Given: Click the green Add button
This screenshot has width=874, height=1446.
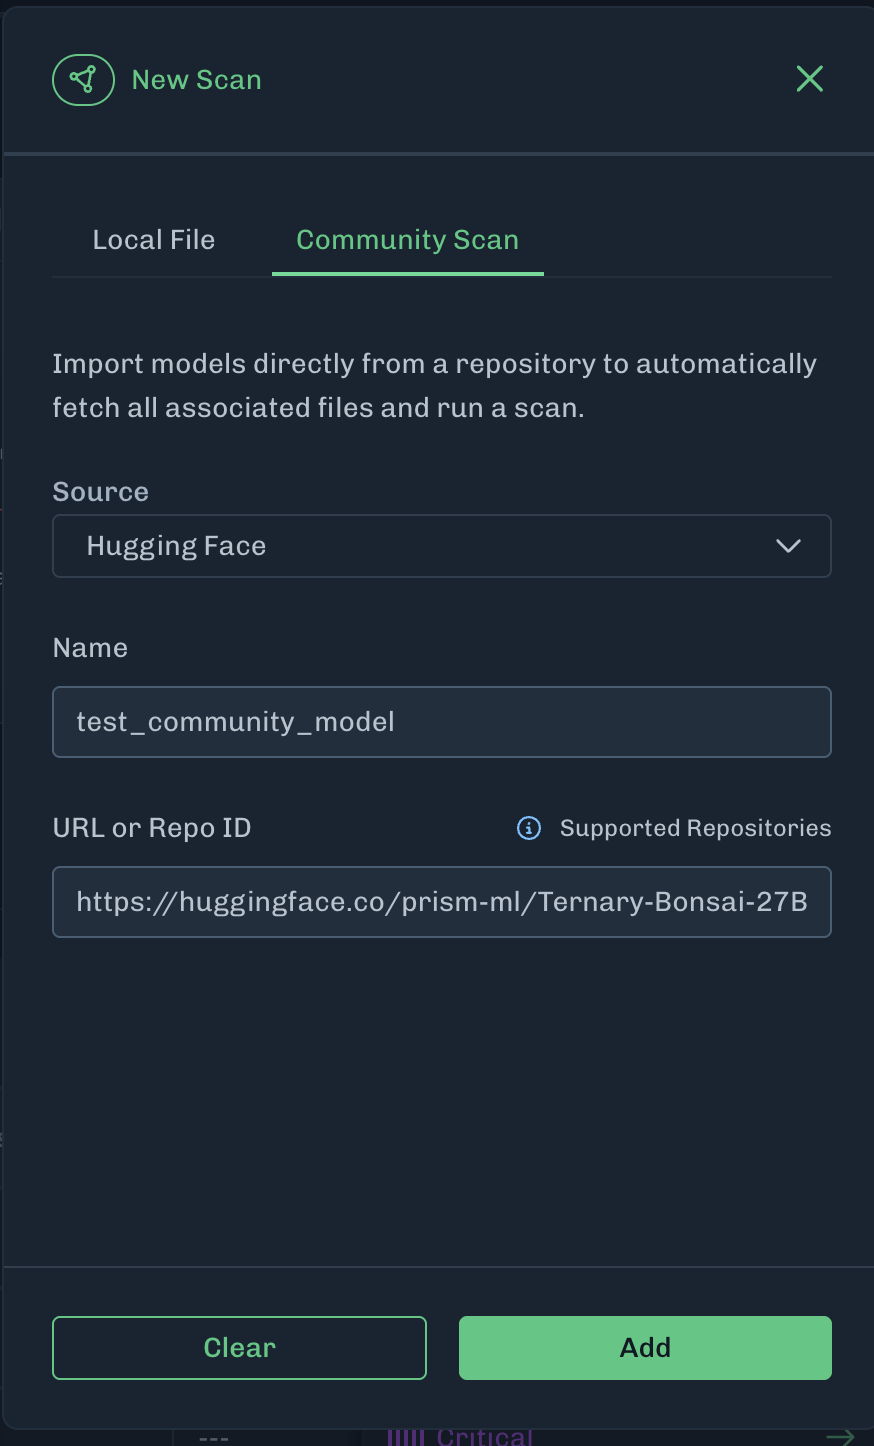Looking at the screenshot, I should [645, 1348].
